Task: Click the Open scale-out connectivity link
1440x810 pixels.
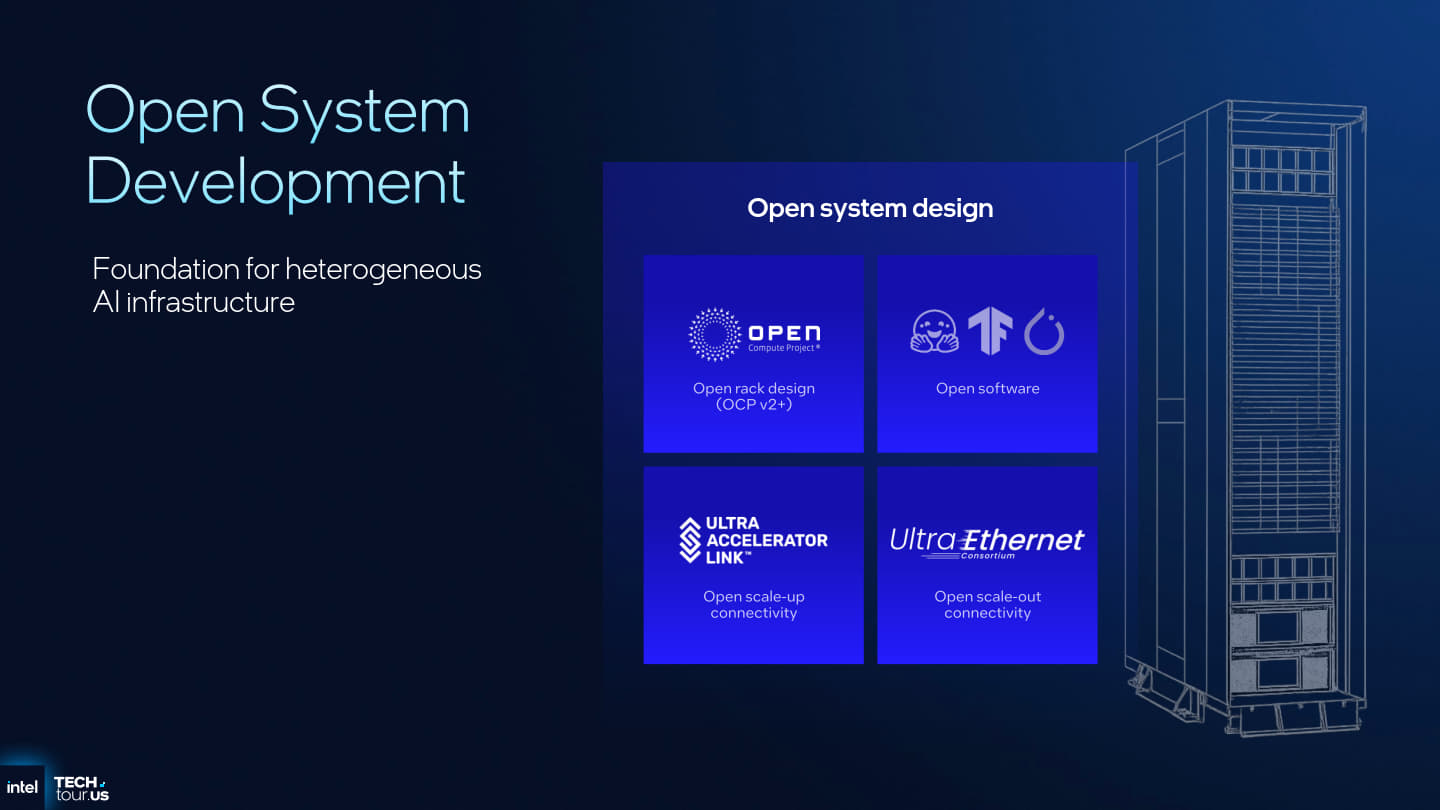Action: [987, 604]
